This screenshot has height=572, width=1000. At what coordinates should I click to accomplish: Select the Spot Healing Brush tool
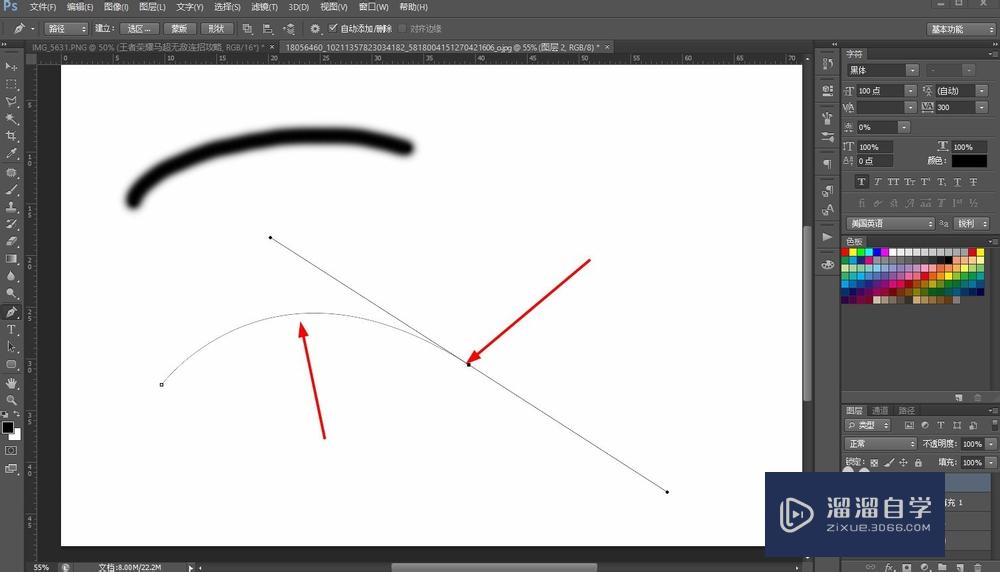tap(11, 172)
